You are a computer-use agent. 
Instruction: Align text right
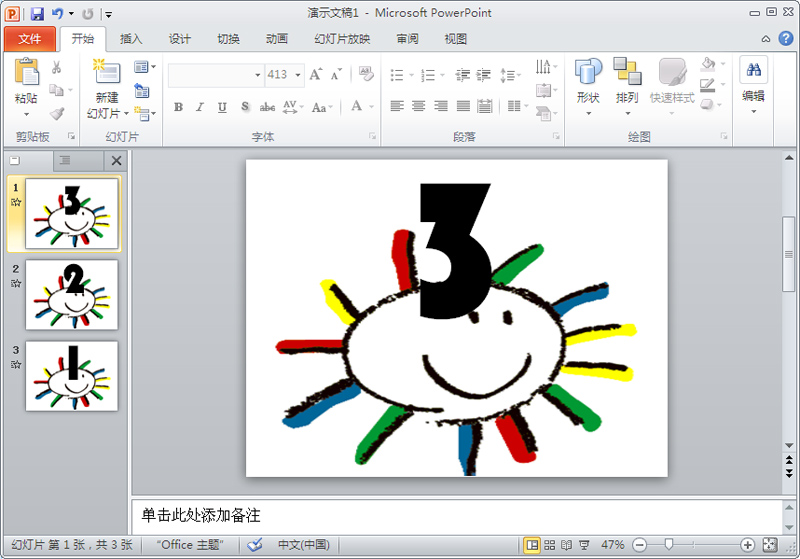coord(441,106)
